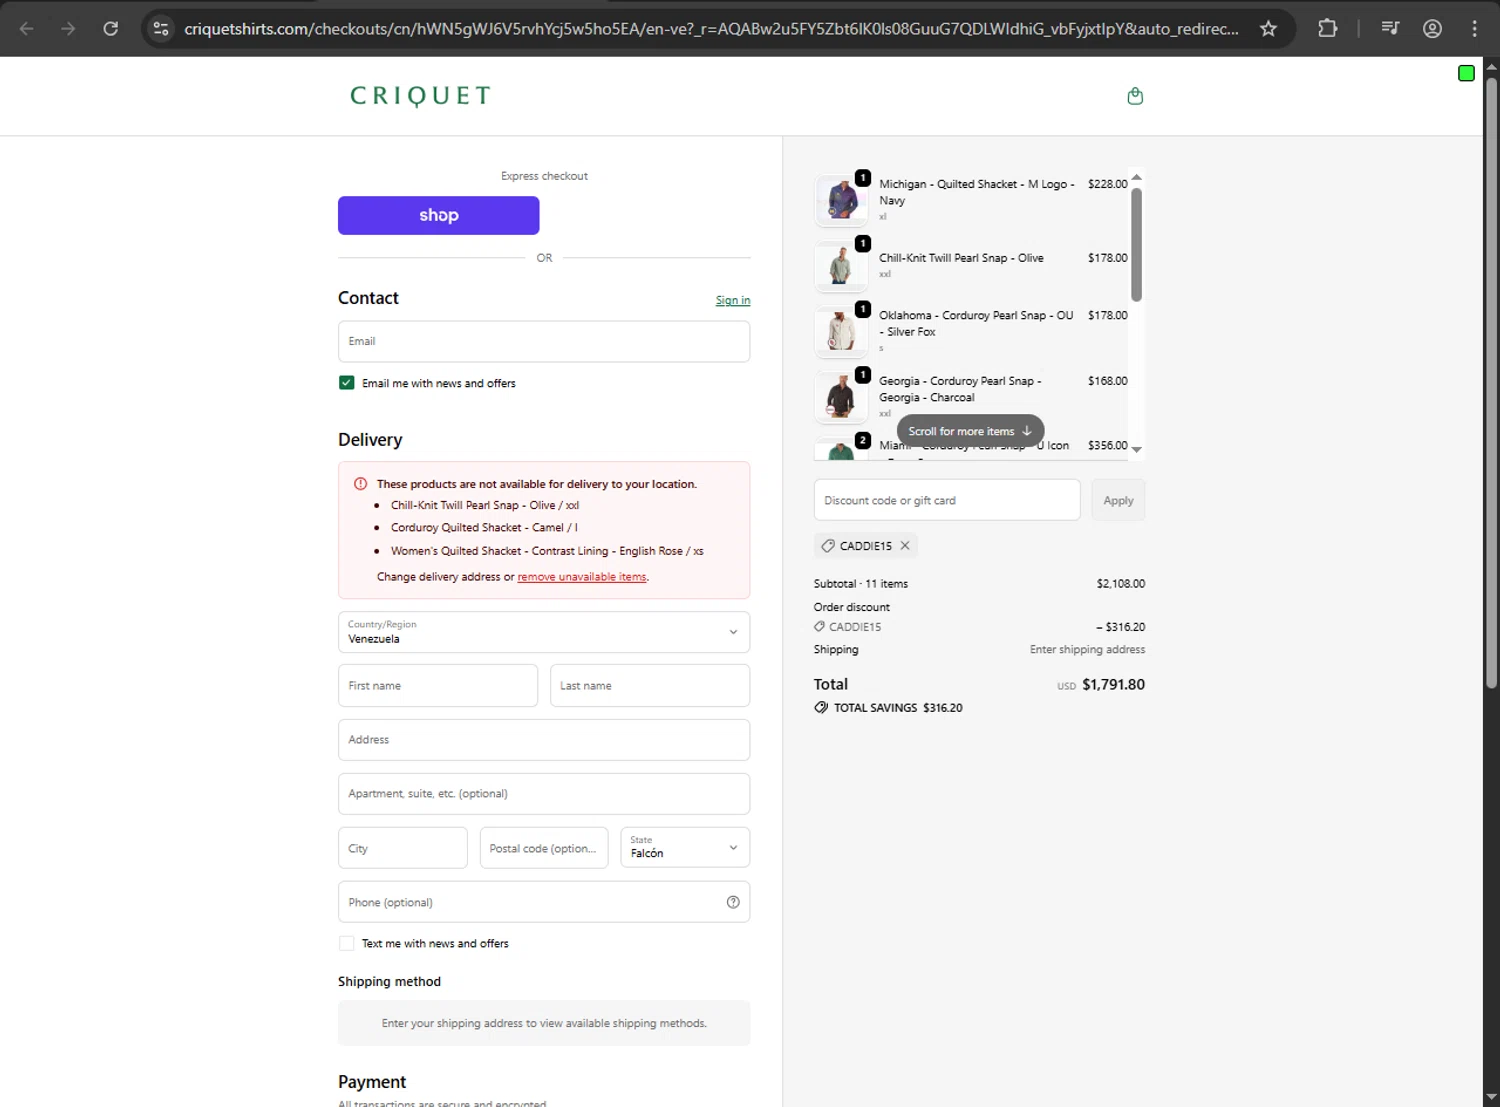Click the Oklahoma Corduroy Pearl Snap thumbnail
The height and width of the screenshot is (1107, 1500).
pos(841,331)
